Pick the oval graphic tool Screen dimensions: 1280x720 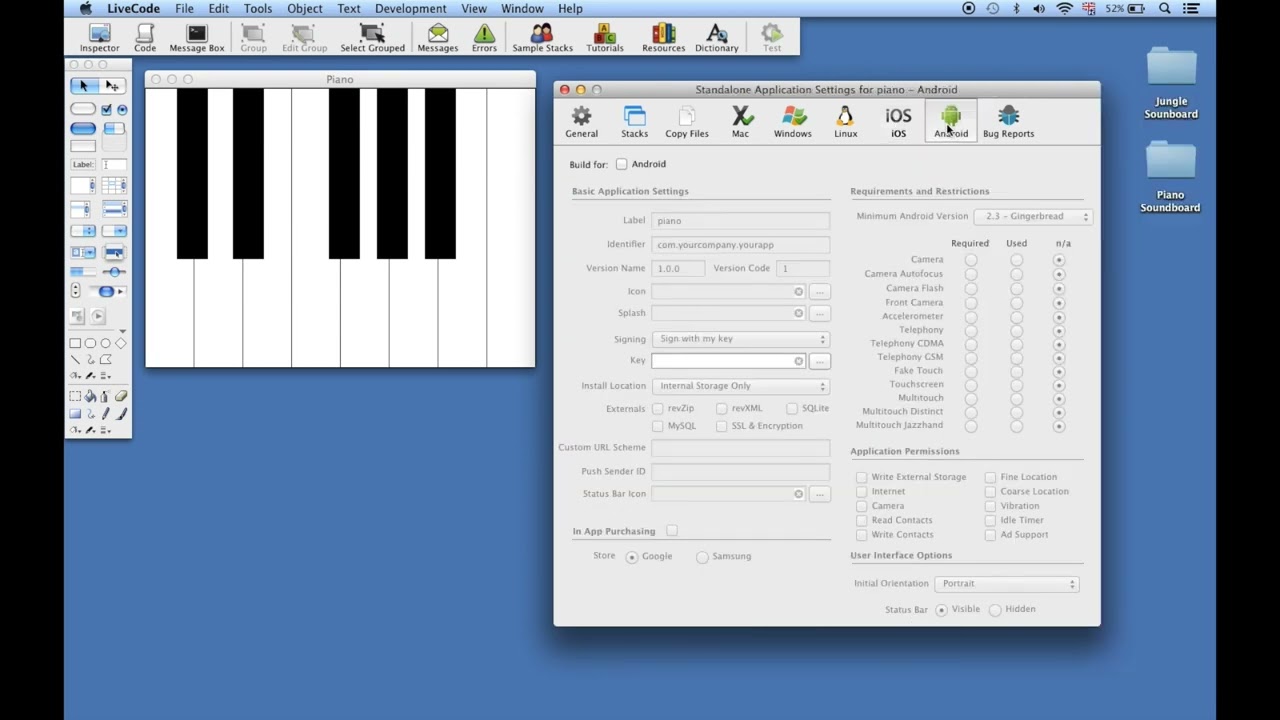click(105, 343)
